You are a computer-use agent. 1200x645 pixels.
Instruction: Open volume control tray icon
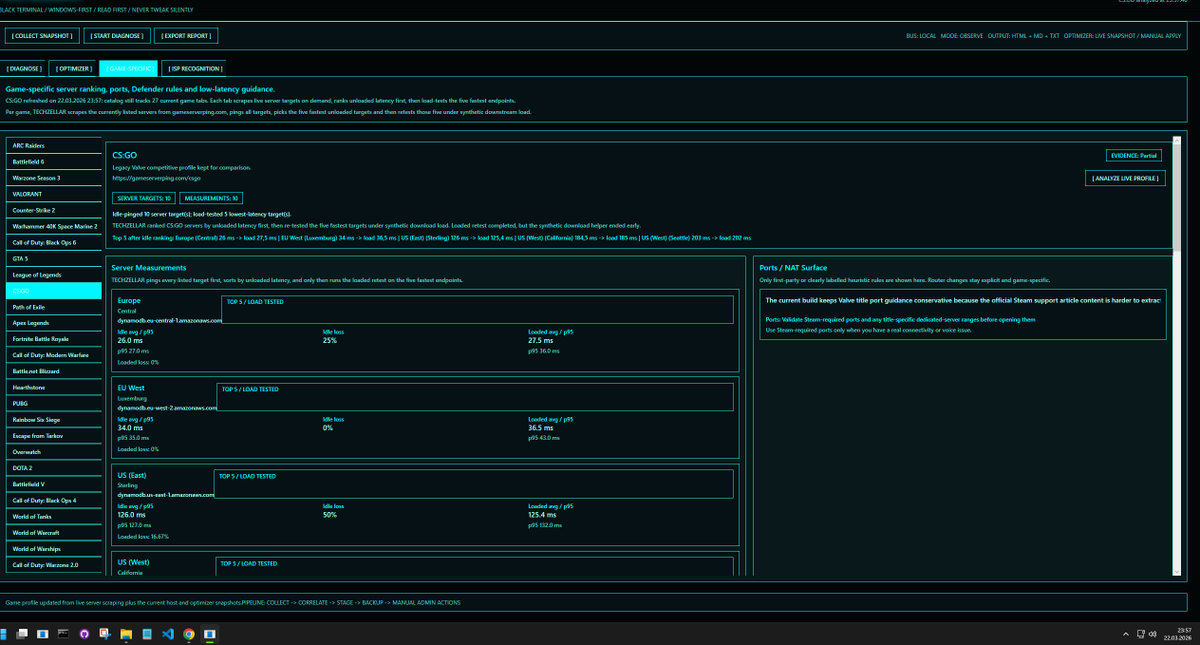click(x=1152, y=634)
